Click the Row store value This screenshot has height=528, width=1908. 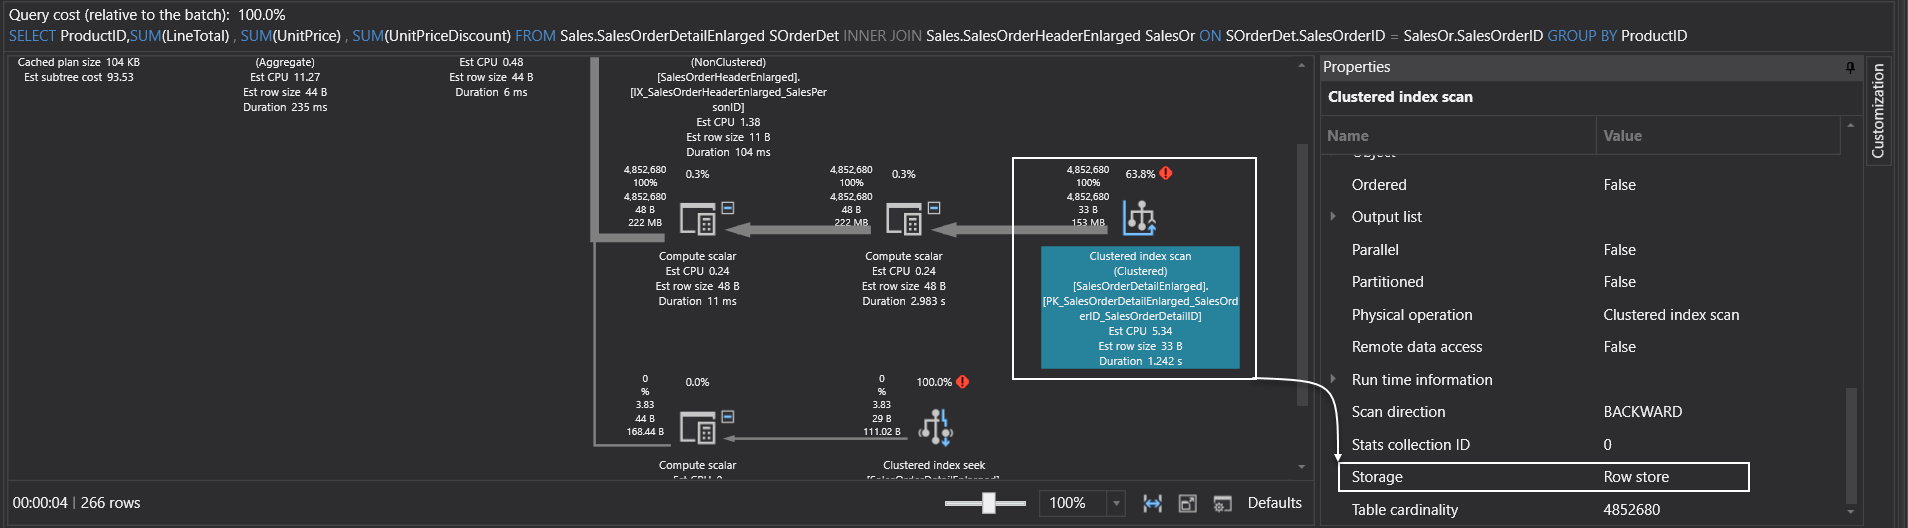pyautogui.click(x=1636, y=477)
